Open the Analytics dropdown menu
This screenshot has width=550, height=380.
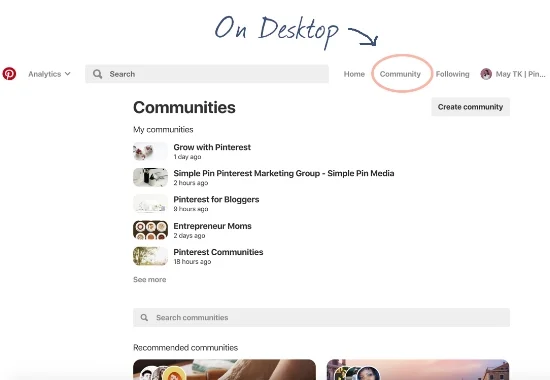coord(49,74)
